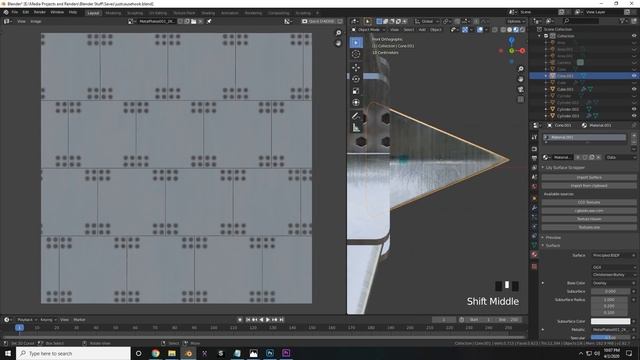Click the Texture Haven source button
Screen dimensions: 640x360
point(589,219)
